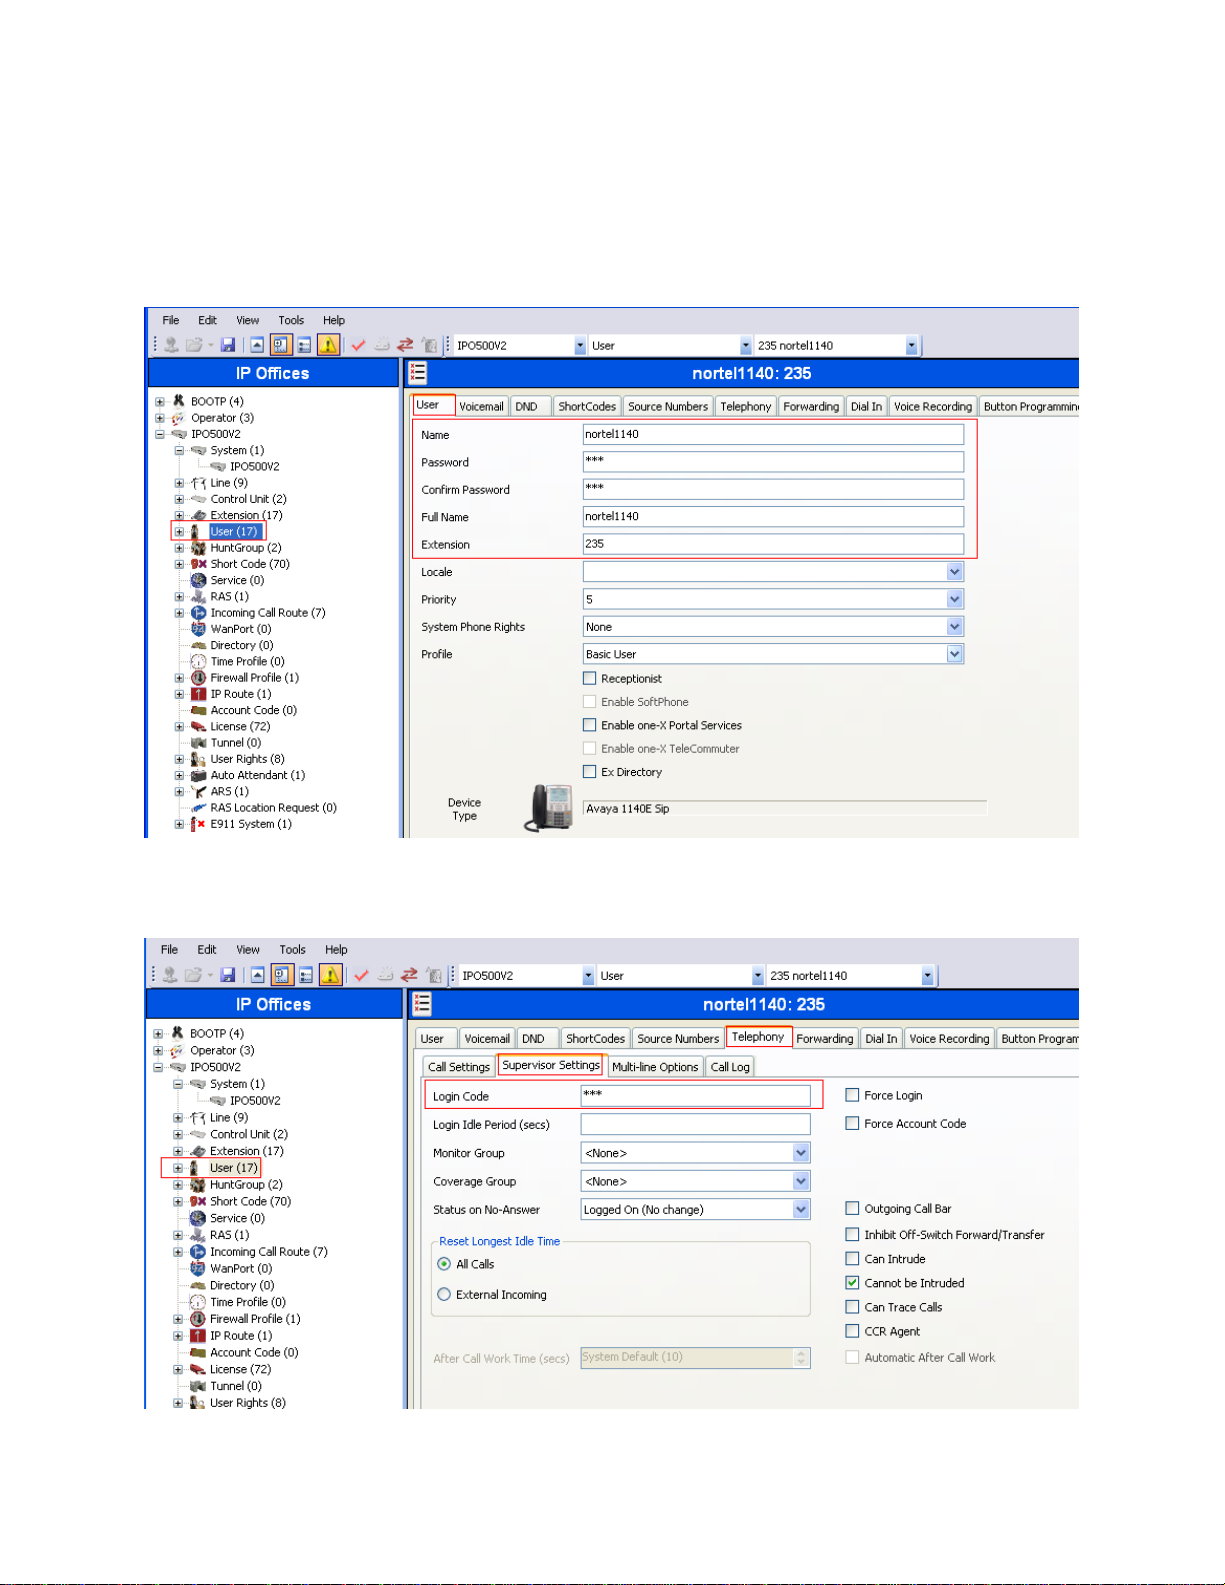Click the RAS Location Request tree icon

[x=198, y=808]
